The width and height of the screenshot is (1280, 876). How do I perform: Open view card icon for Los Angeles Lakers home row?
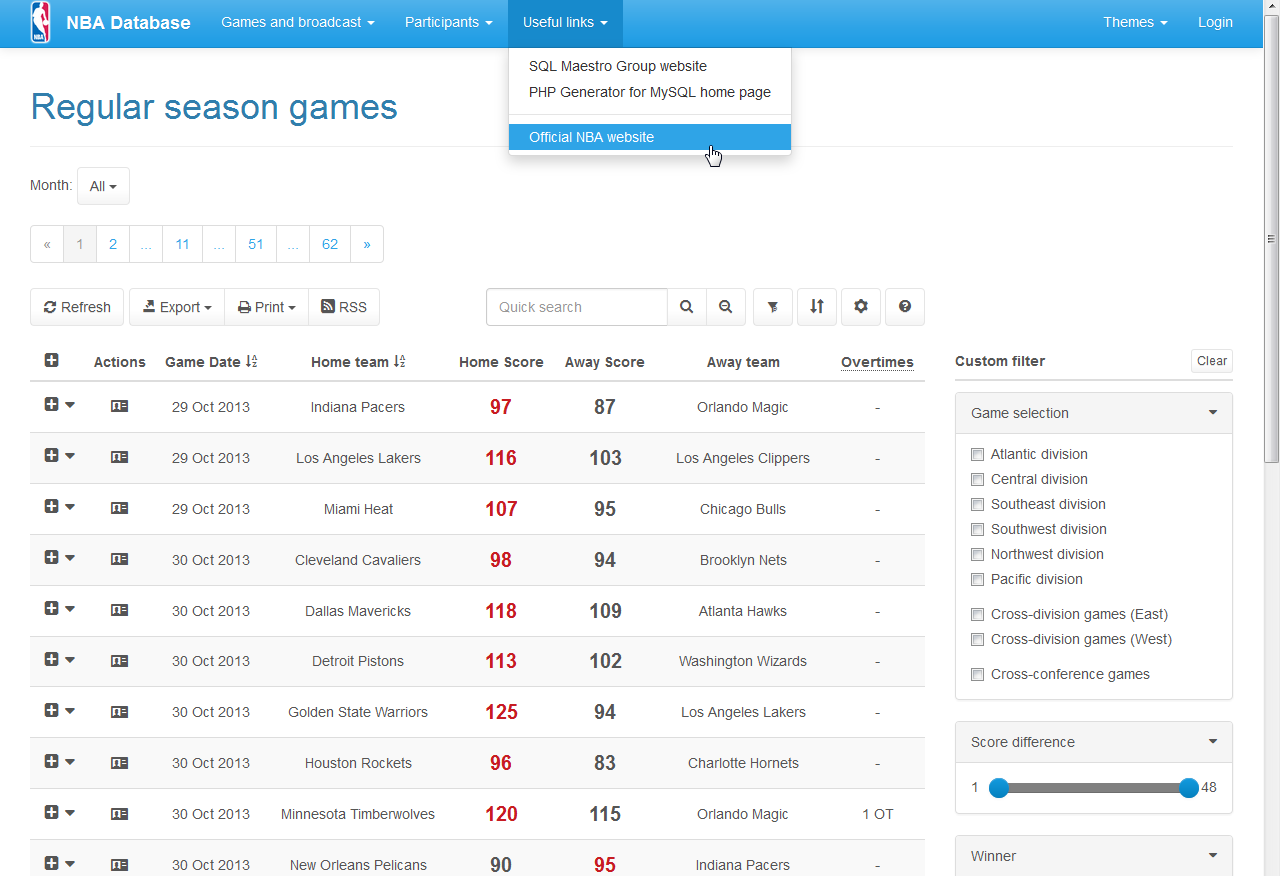[120, 457]
